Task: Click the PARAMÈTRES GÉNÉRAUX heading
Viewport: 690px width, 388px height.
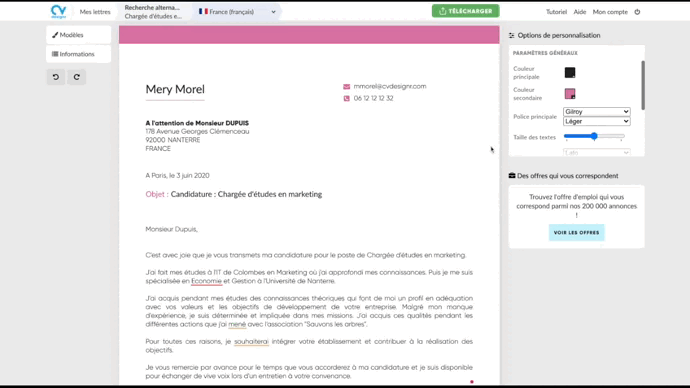Action: 545,53
